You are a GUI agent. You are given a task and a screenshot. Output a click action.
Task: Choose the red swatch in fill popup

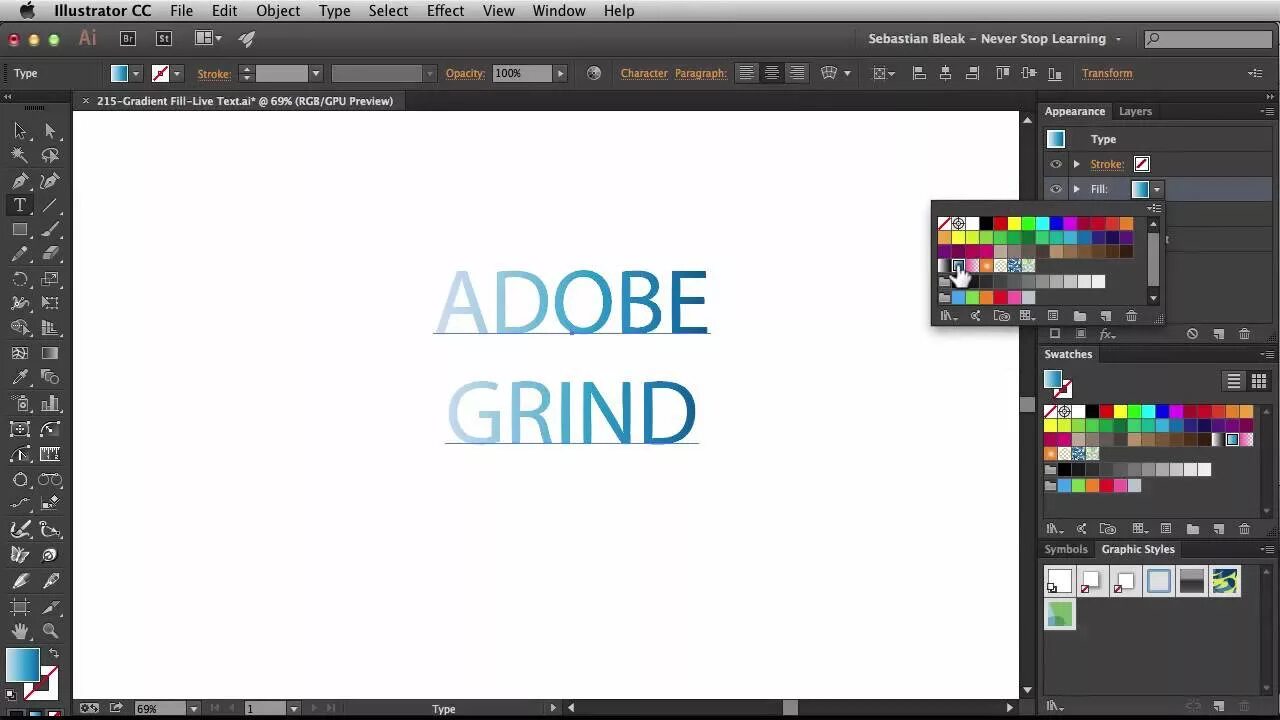[x=1000, y=224]
